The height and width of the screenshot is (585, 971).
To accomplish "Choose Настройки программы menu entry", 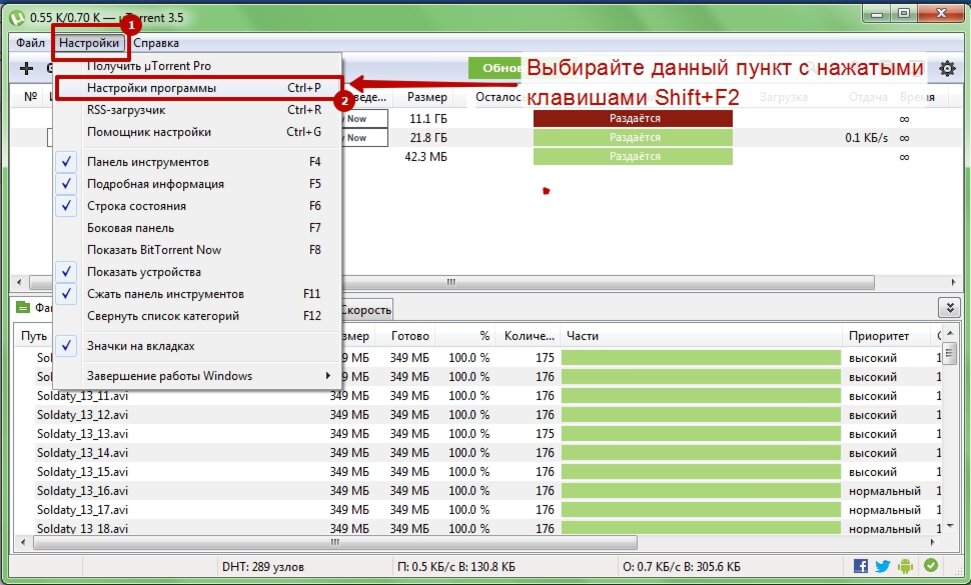I will [x=197, y=88].
